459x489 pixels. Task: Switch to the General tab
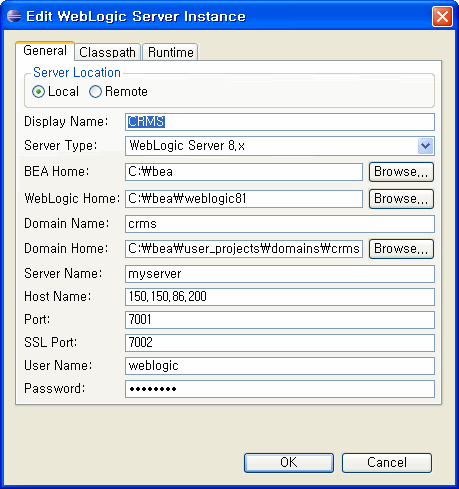coord(45,51)
